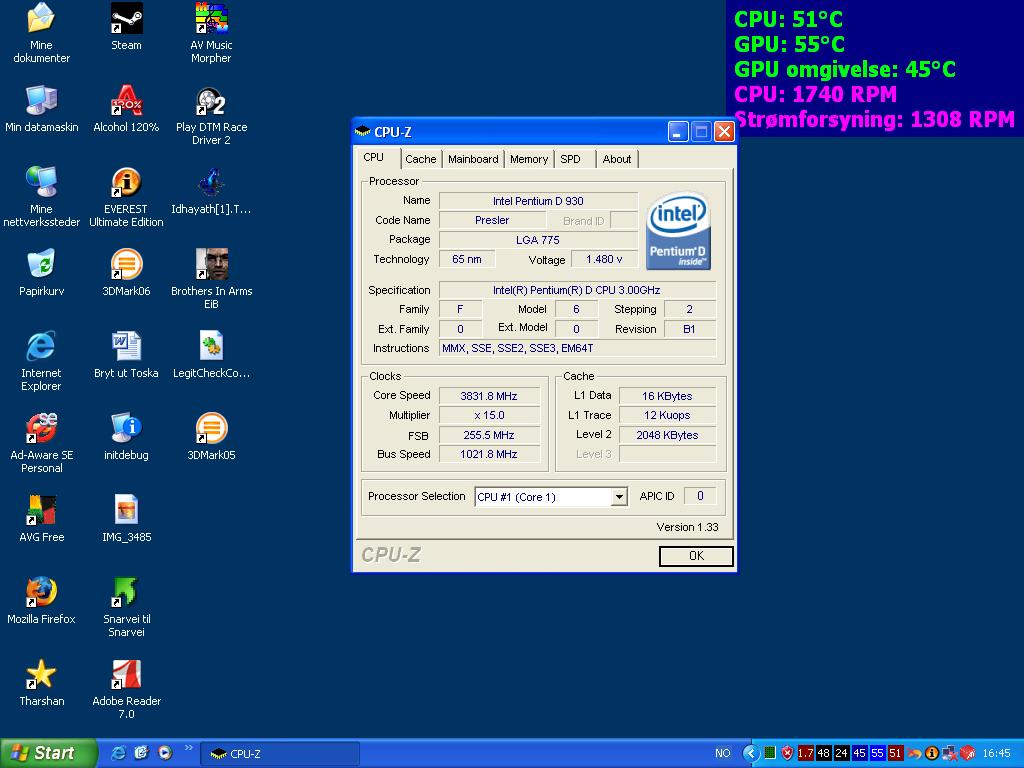The width and height of the screenshot is (1024, 768).
Task: Click Windows Media Player quick launch icon
Action: coord(165,753)
